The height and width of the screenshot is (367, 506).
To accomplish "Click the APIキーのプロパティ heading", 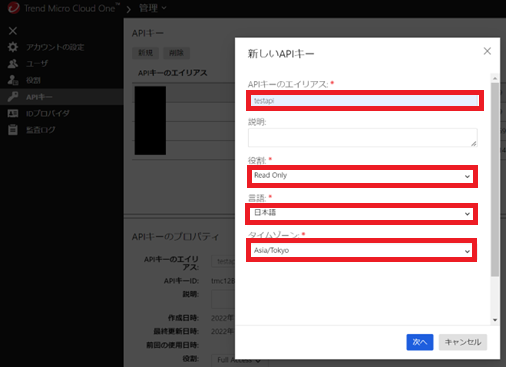I will pos(176,237).
